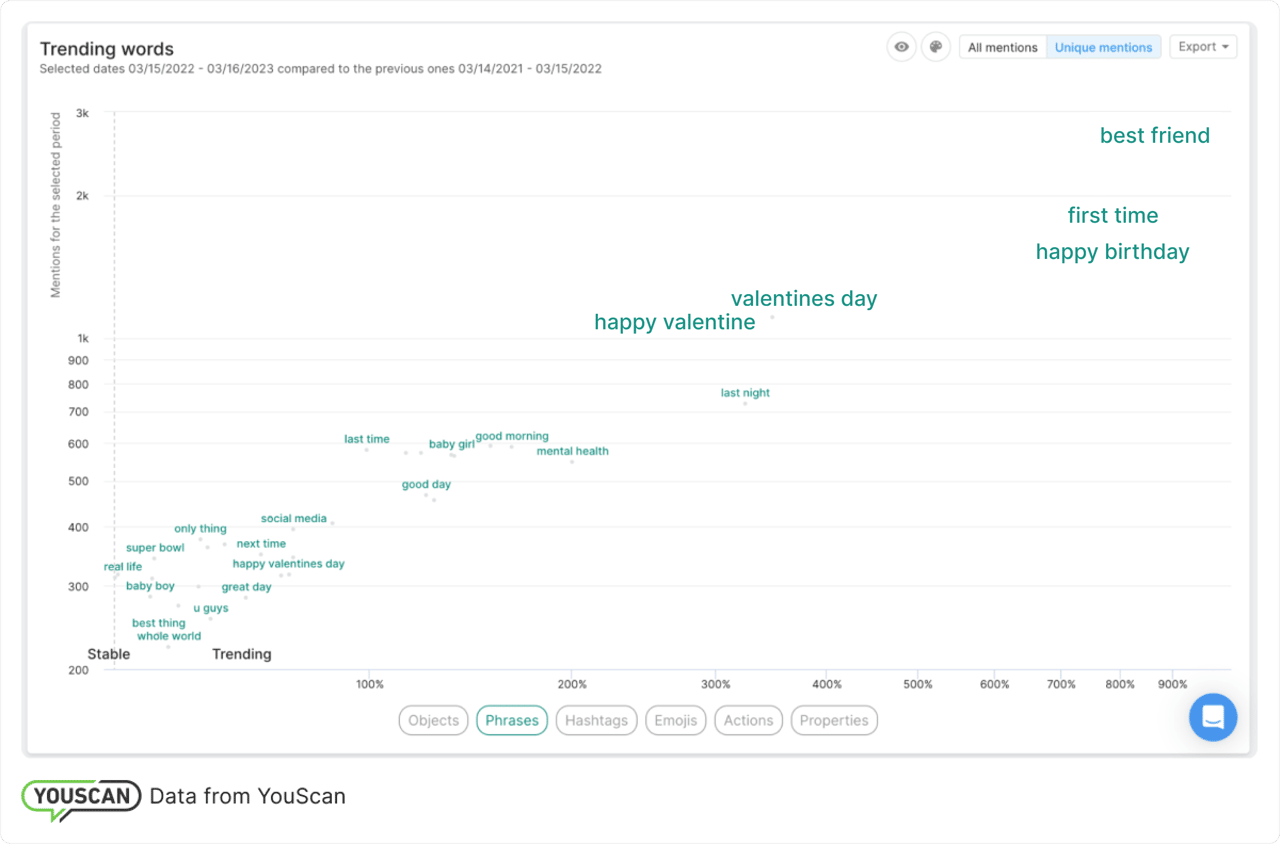Screen dimensions: 1280x844
Task: Switch to All mentions
Action: coord(1002,47)
